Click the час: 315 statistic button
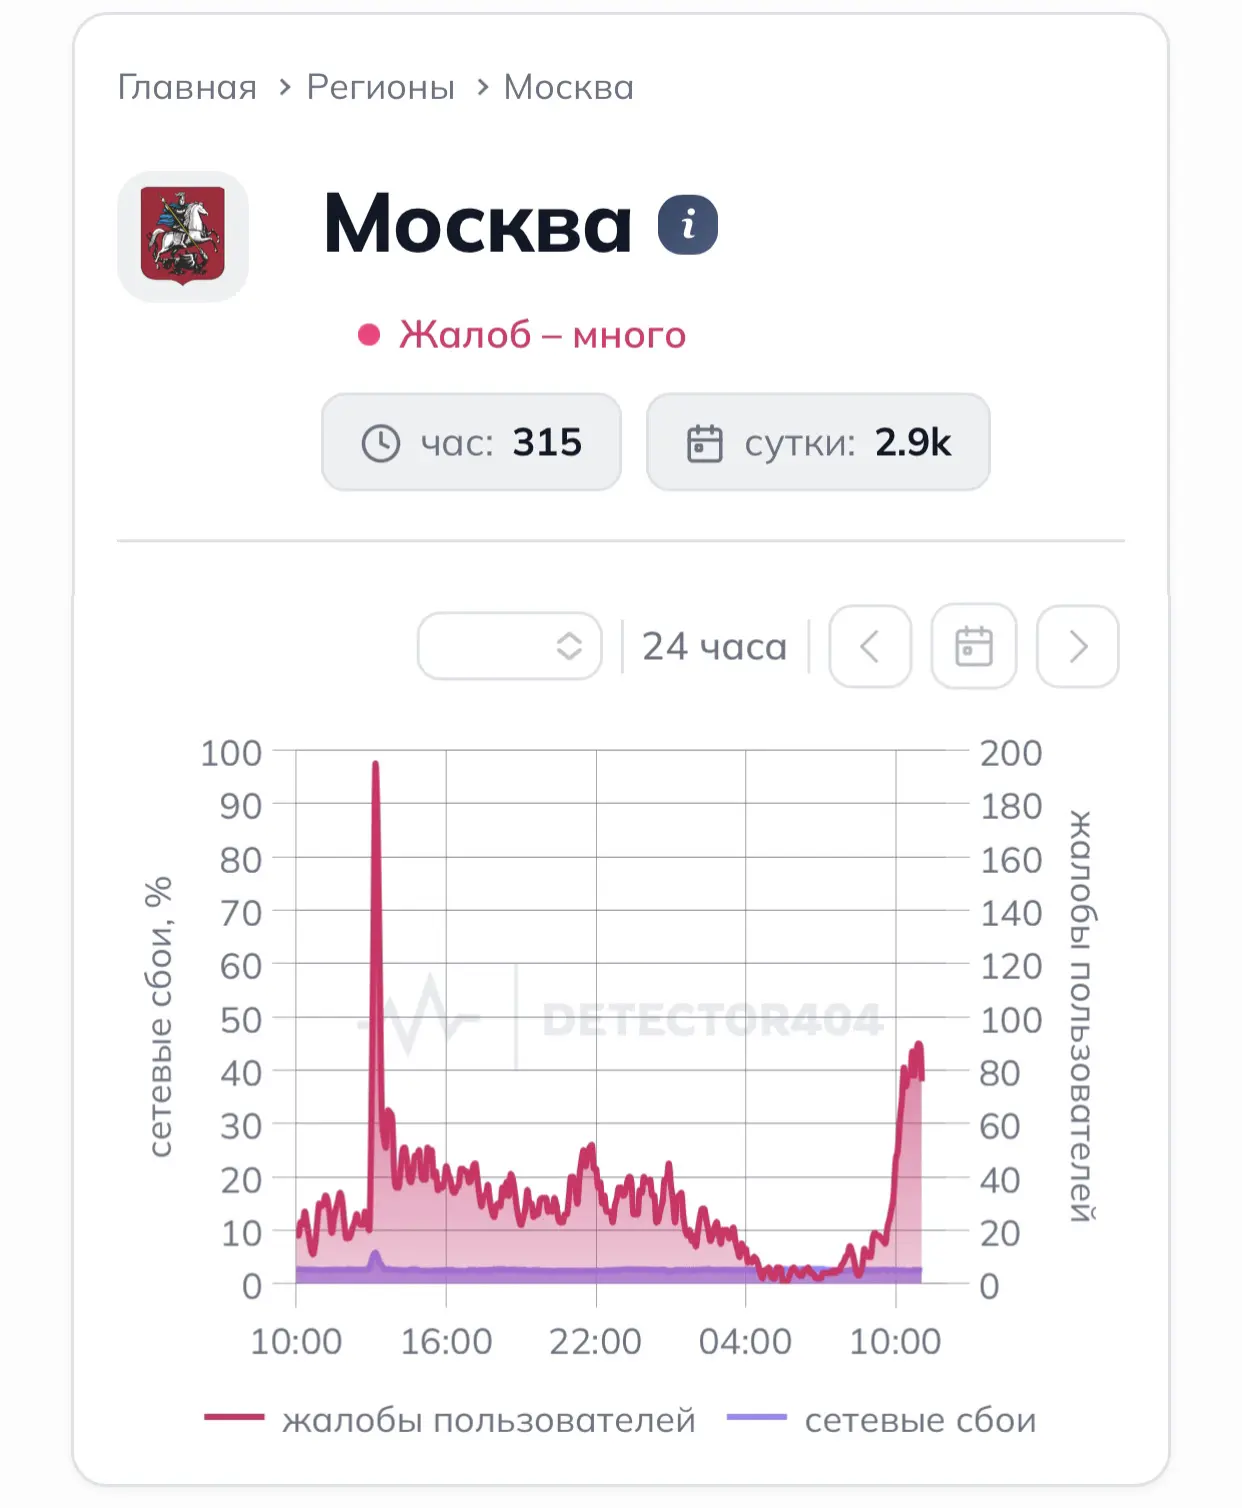1242x1508 pixels. pos(471,442)
